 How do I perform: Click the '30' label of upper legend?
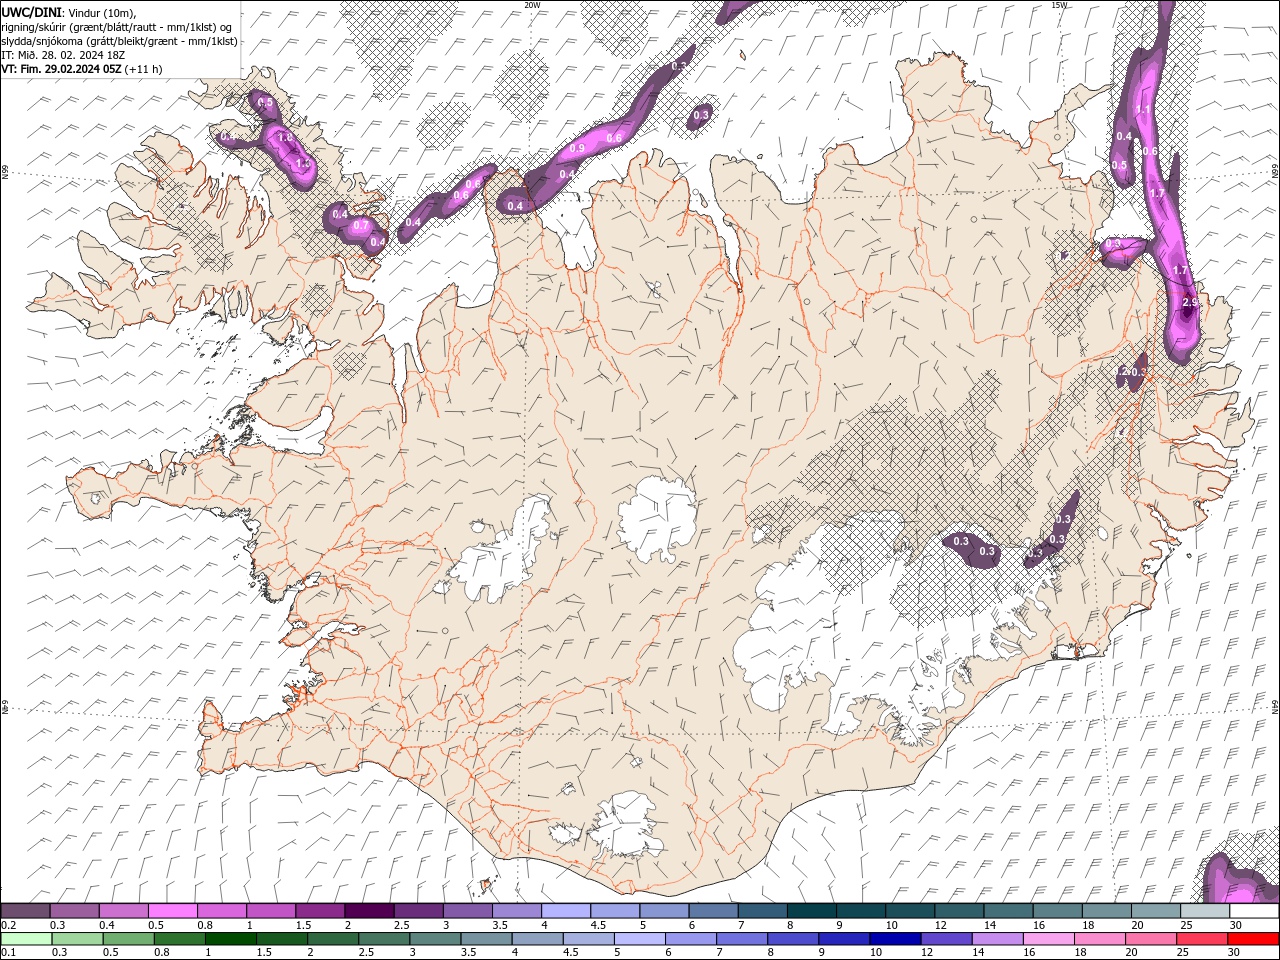(1234, 925)
